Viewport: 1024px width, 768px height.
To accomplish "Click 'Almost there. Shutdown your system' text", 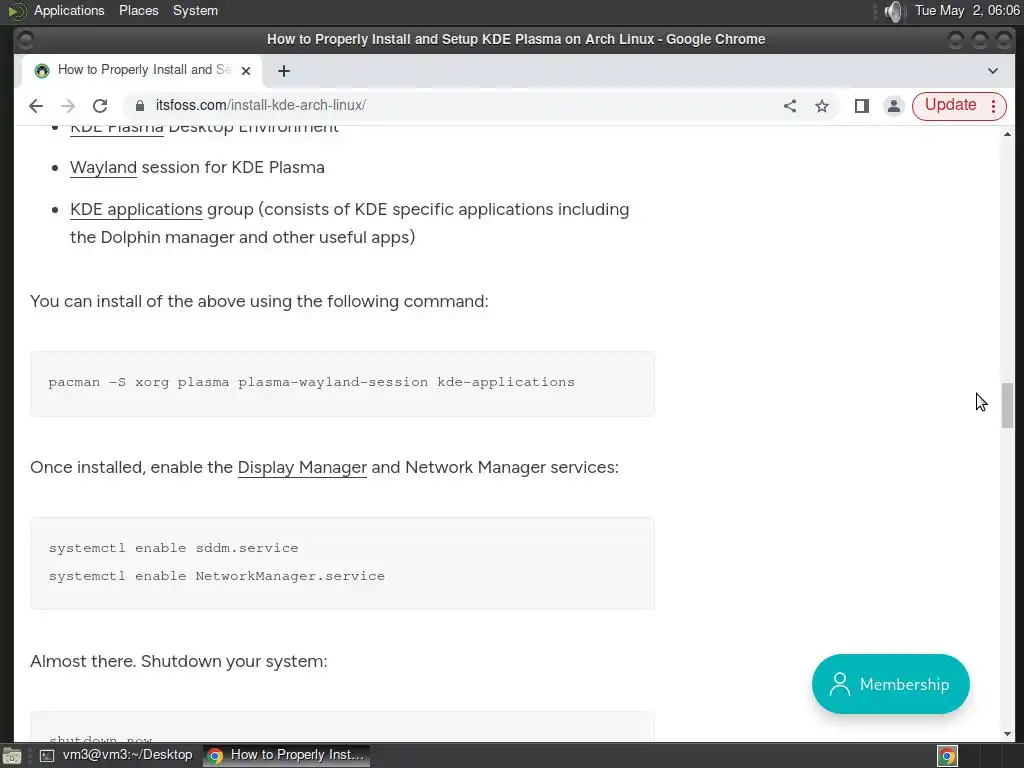I will (178, 662).
